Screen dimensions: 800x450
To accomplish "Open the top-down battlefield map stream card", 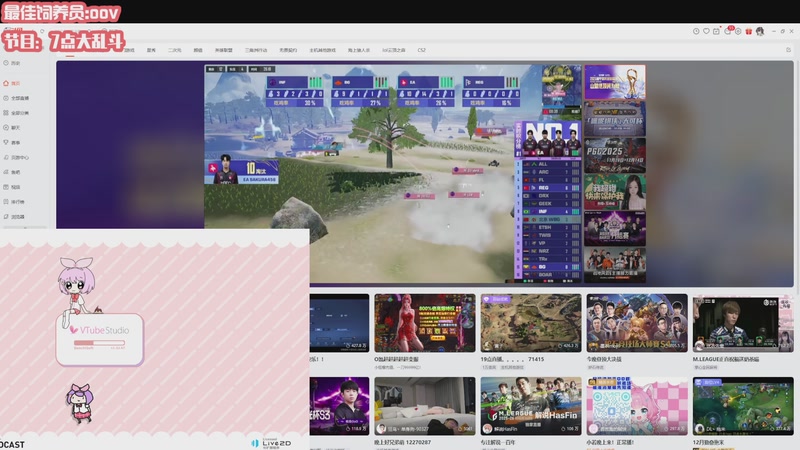I will 531,323.
